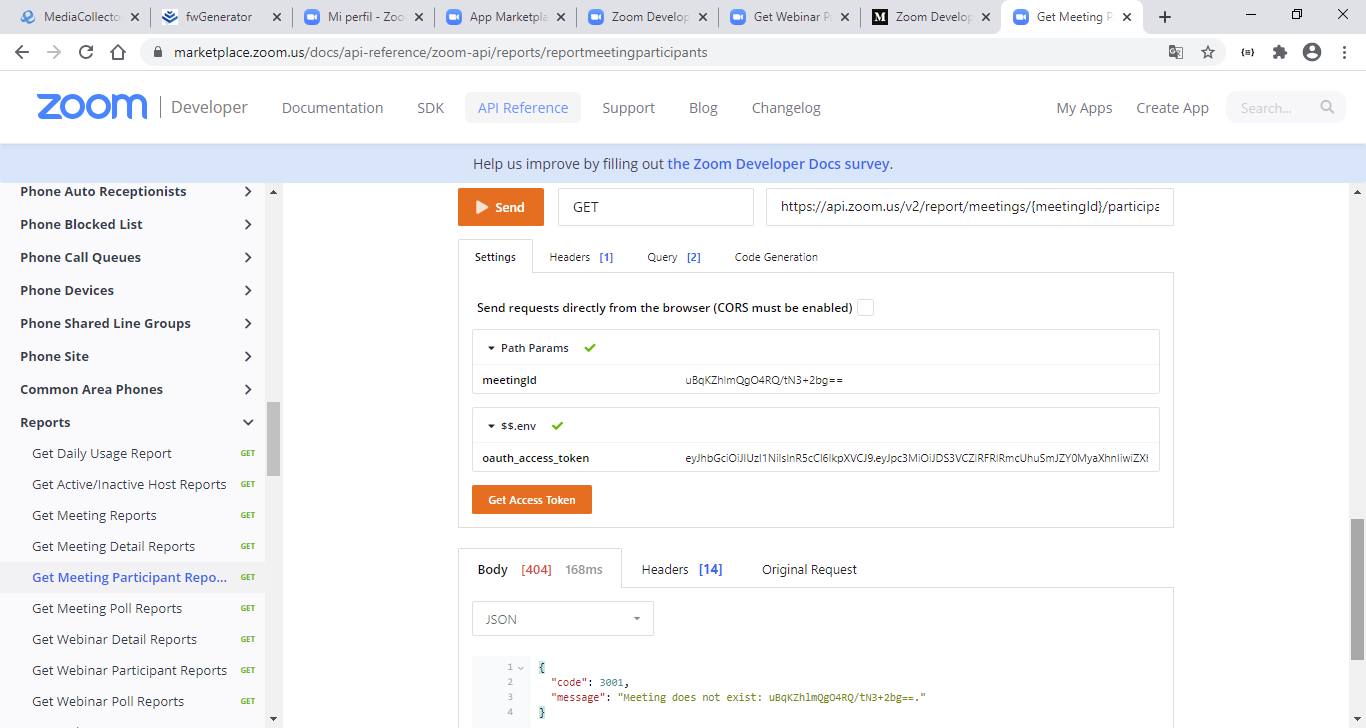1366x728 pixels.
Task: Open the translate page icon in address bar
Action: tap(1176, 52)
